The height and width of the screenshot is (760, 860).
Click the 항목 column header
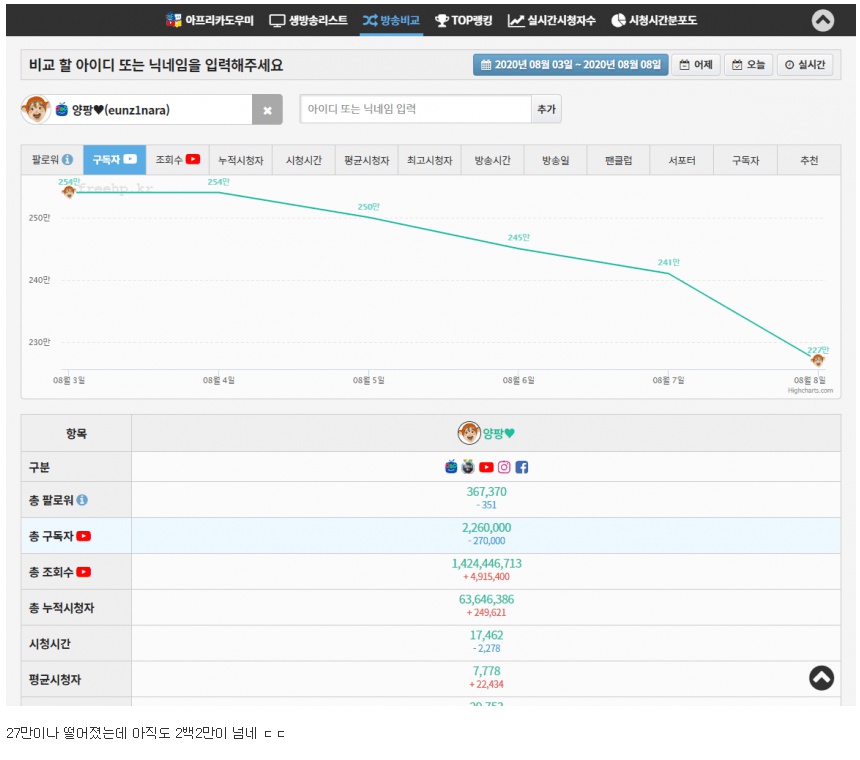[x=76, y=434]
